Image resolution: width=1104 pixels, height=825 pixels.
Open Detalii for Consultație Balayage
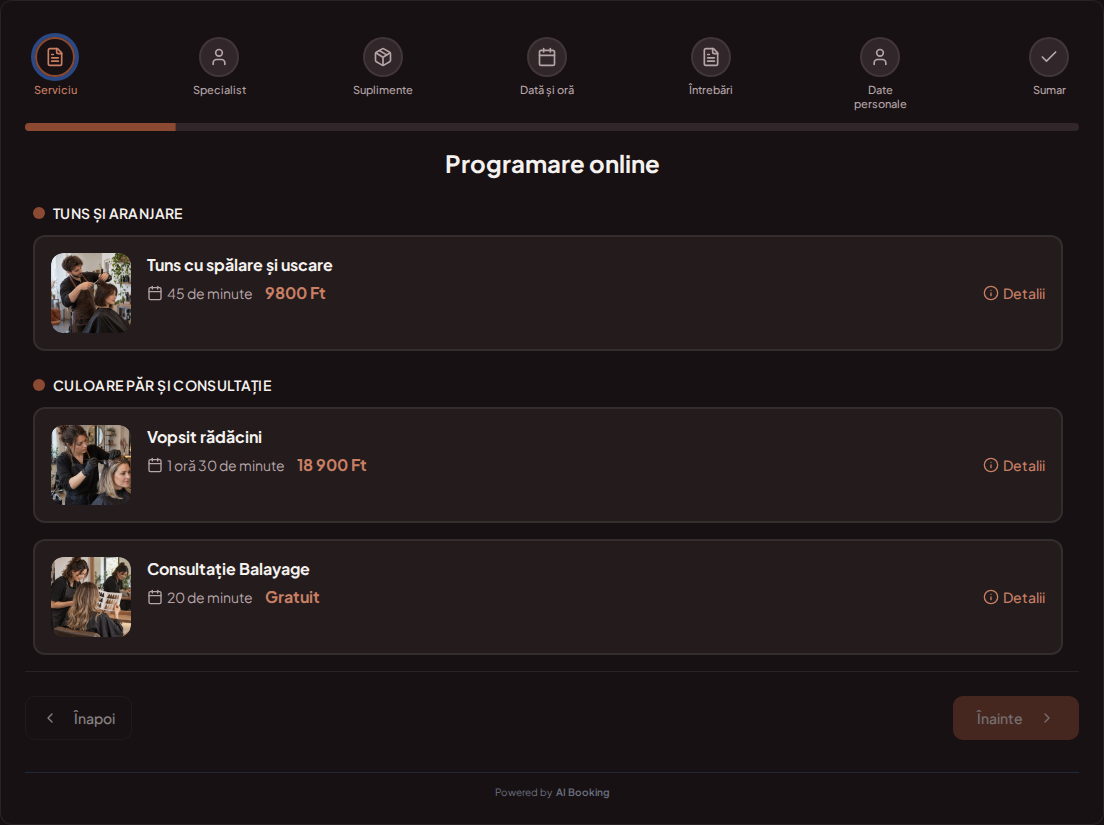point(1015,598)
